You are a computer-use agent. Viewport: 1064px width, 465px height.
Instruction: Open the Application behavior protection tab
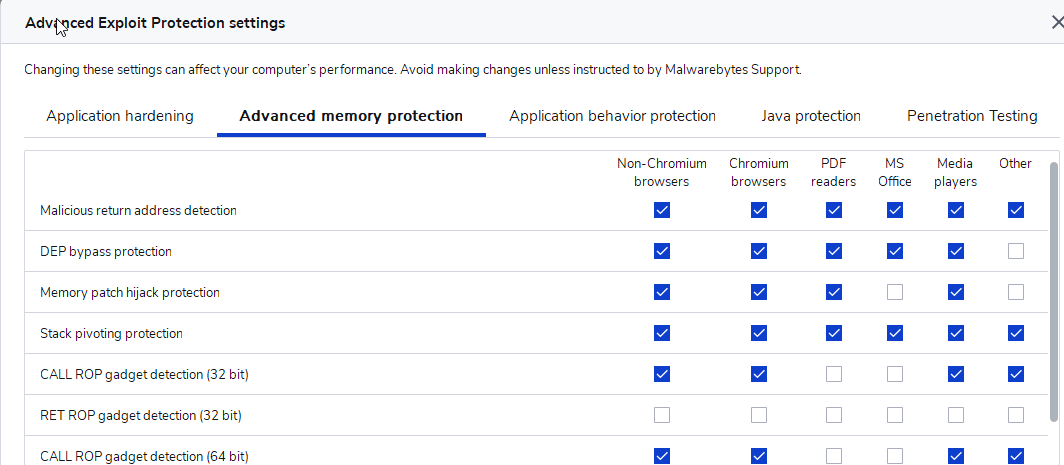pos(612,116)
